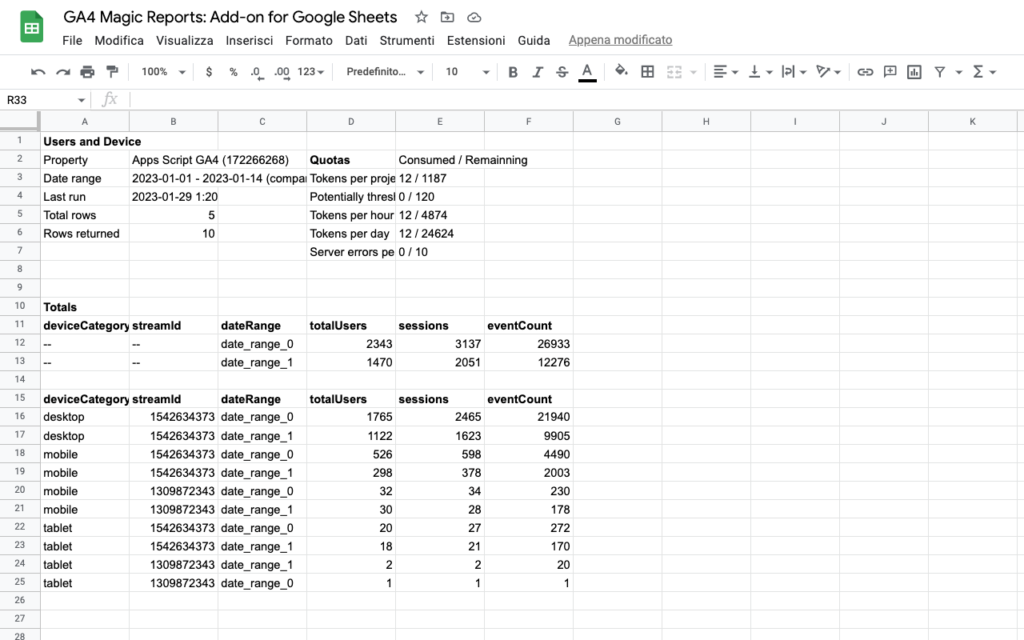Create a filter with funnel icon
This screenshot has width=1024, height=640.
pyautogui.click(x=940, y=72)
